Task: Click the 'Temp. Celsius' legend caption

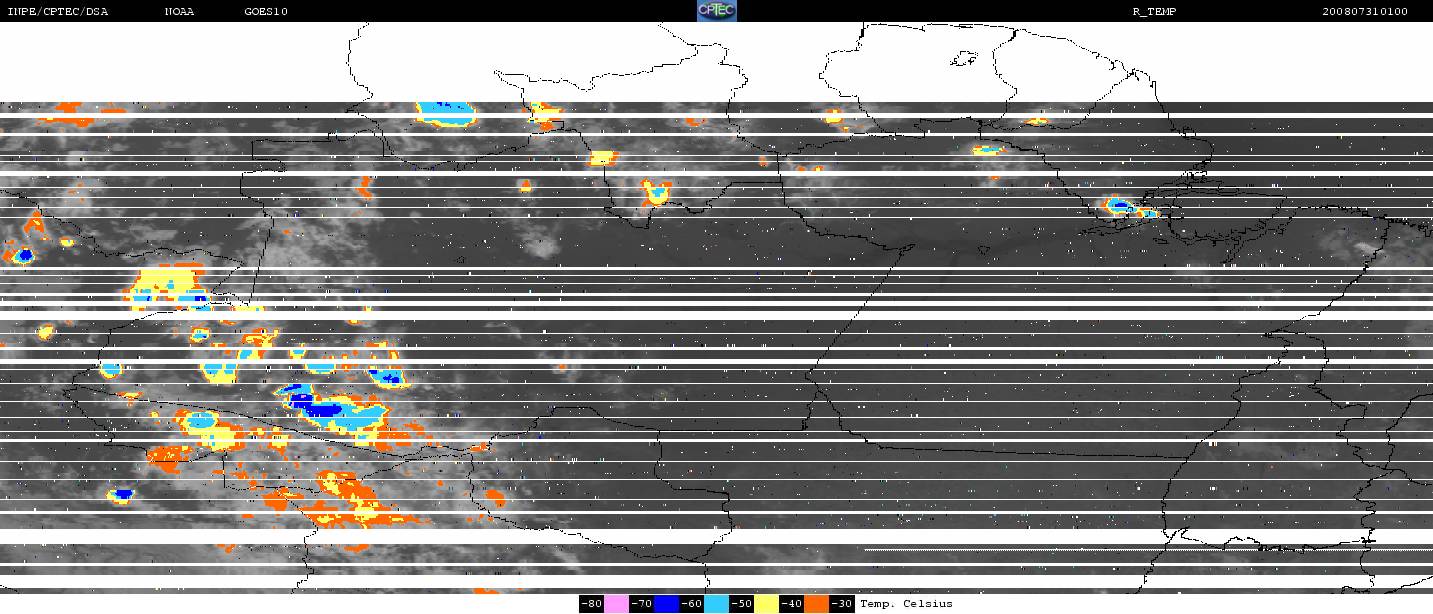Action: pyautogui.click(x=906, y=604)
